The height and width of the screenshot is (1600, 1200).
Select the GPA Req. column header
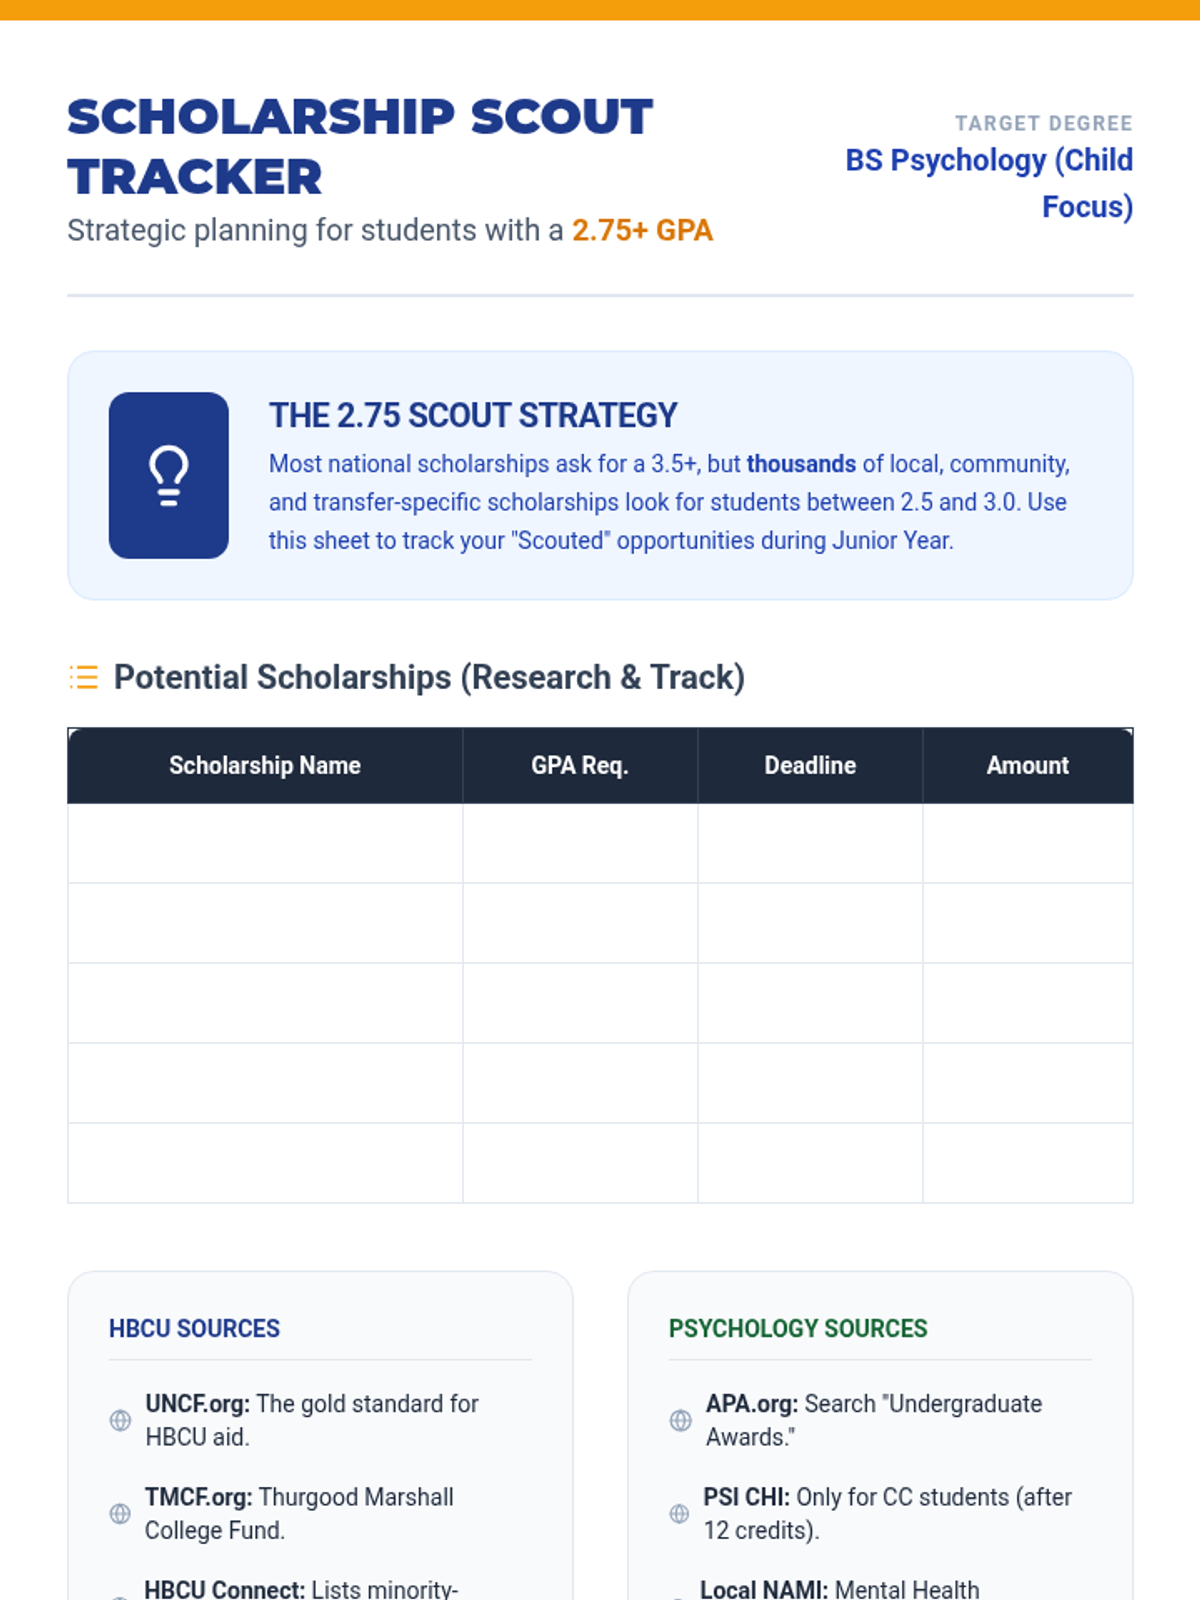point(580,765)
